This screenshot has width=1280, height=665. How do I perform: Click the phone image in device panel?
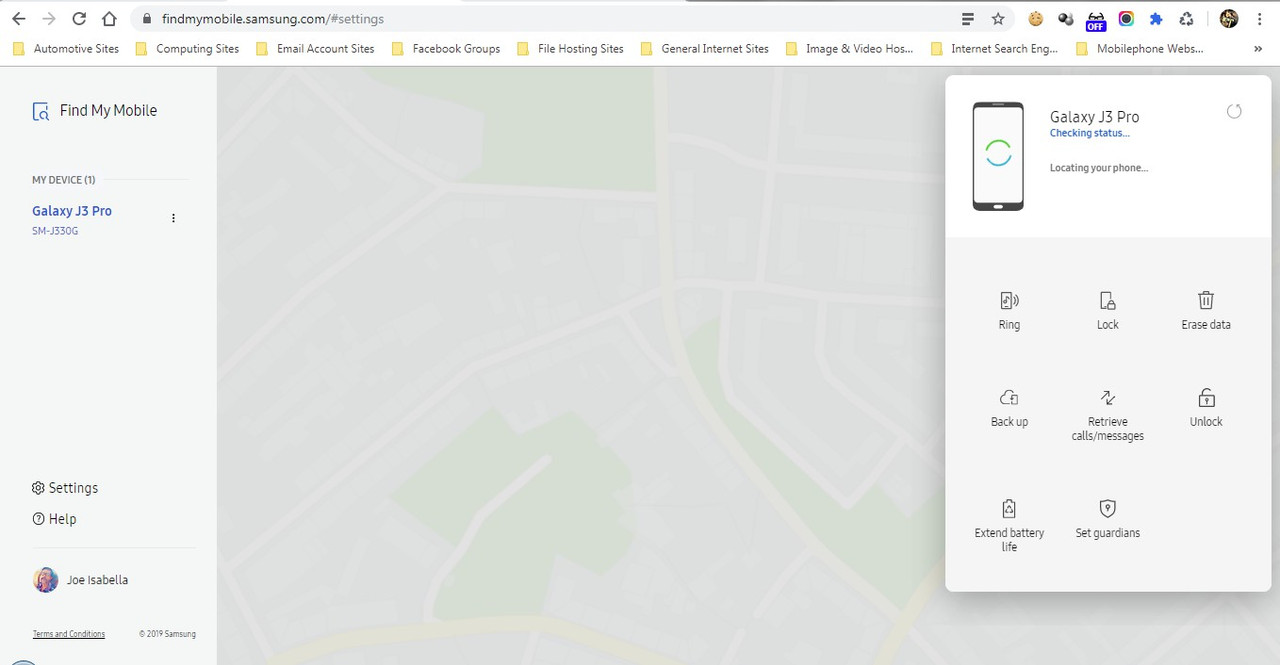pyautogui.click(x=998, y=156)
